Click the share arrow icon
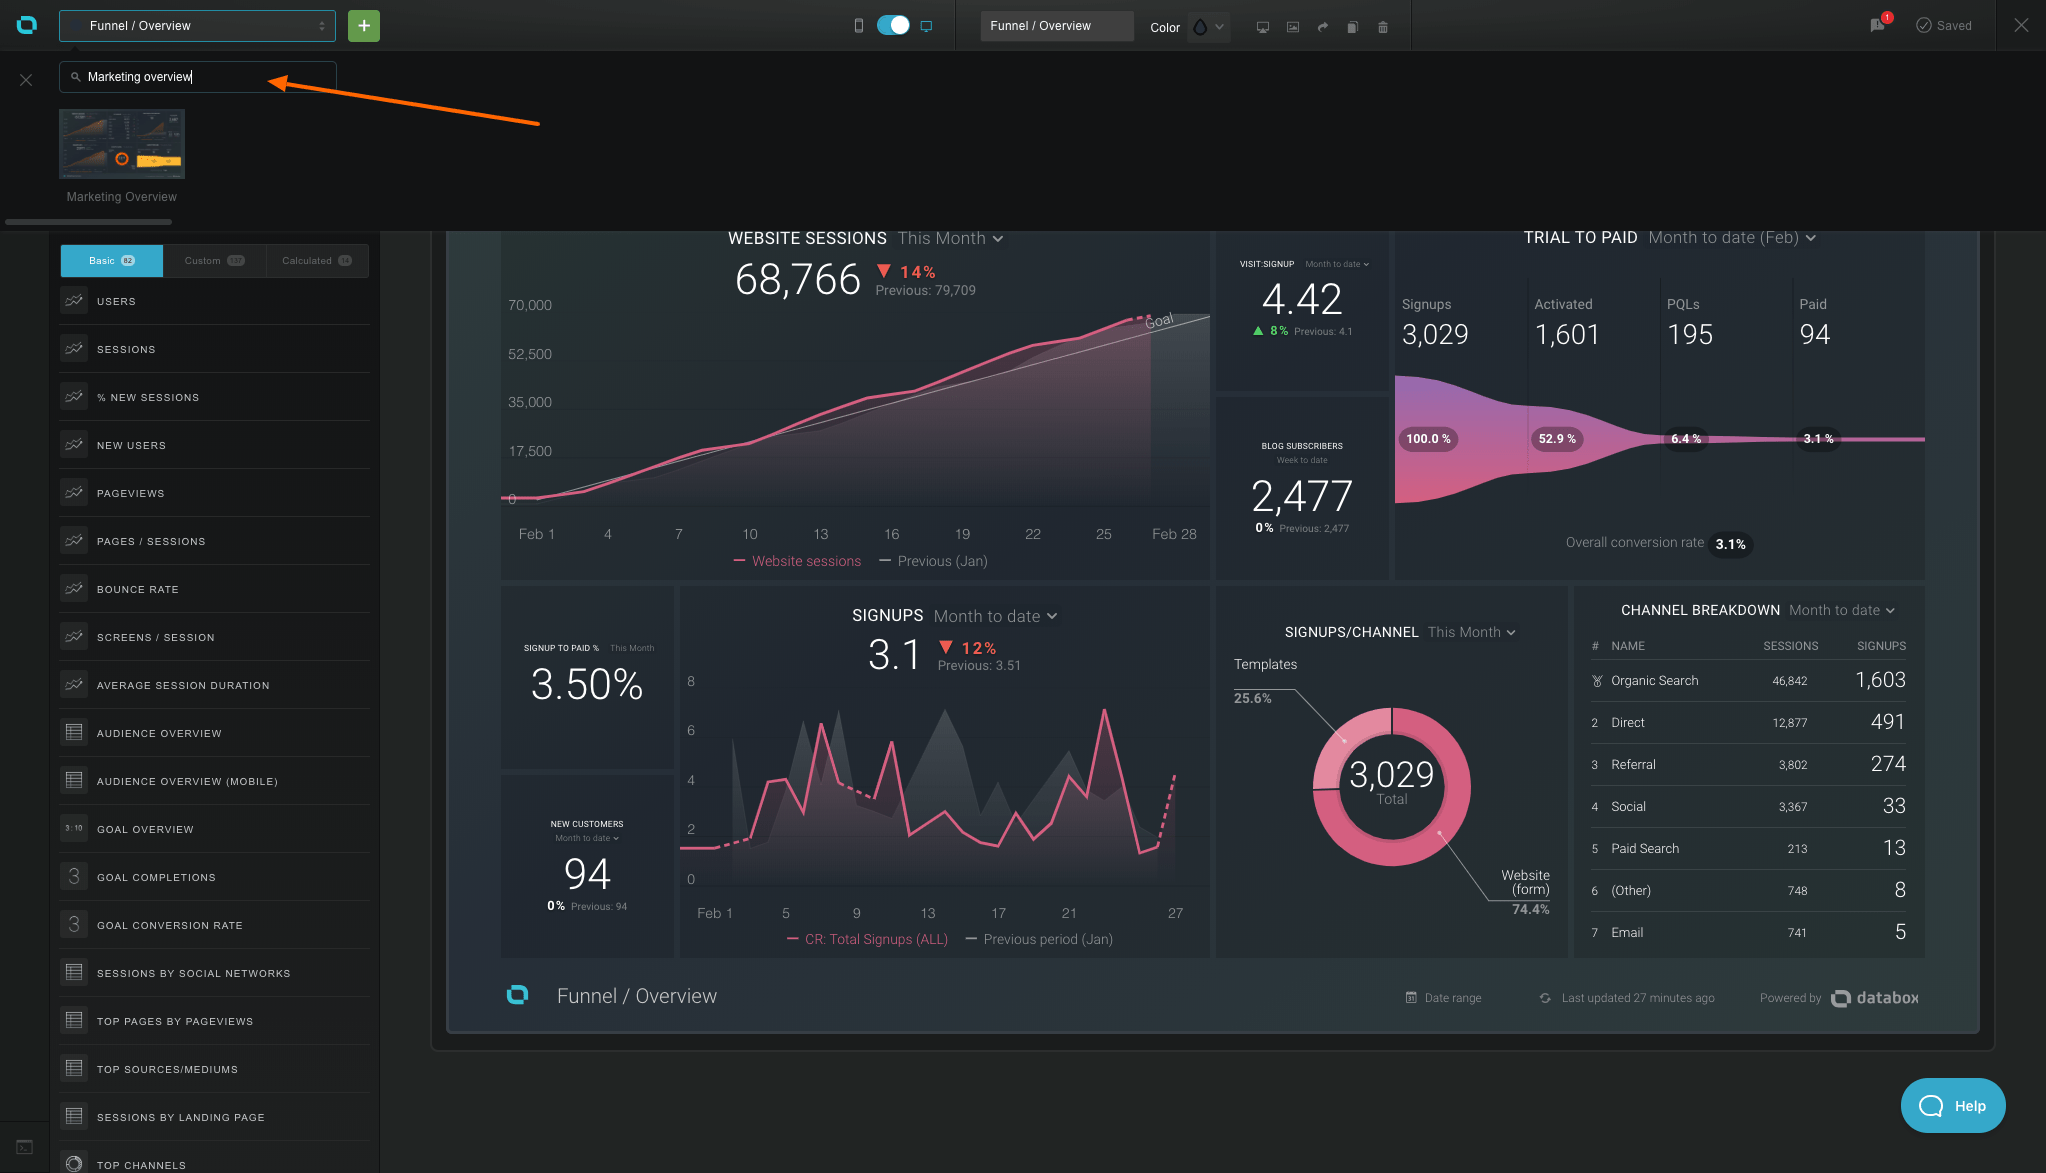The image size is (2046, 1173). (1323, 27)
